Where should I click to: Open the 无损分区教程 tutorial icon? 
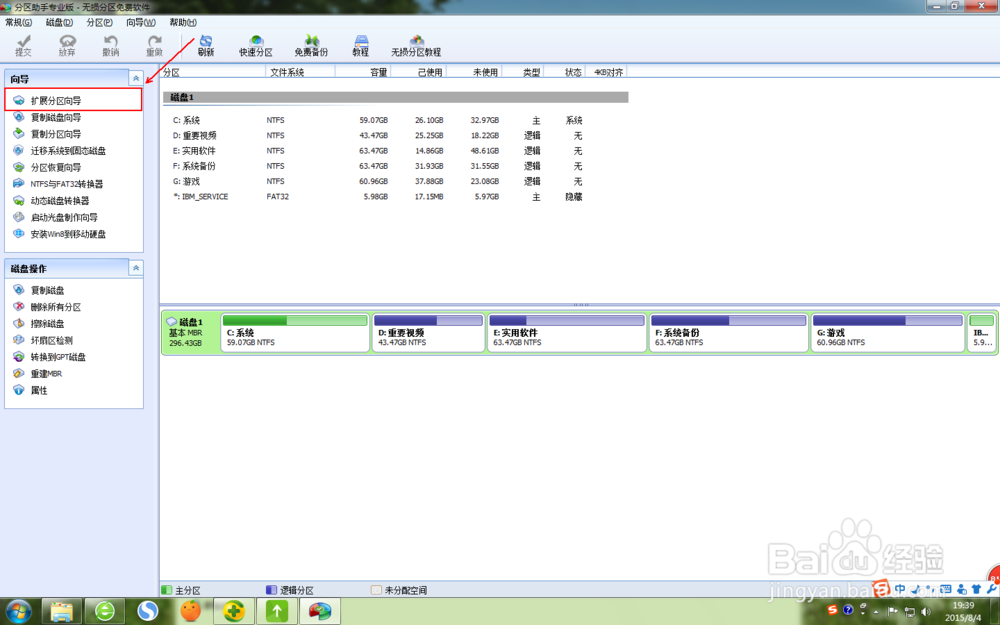point(416,46)
